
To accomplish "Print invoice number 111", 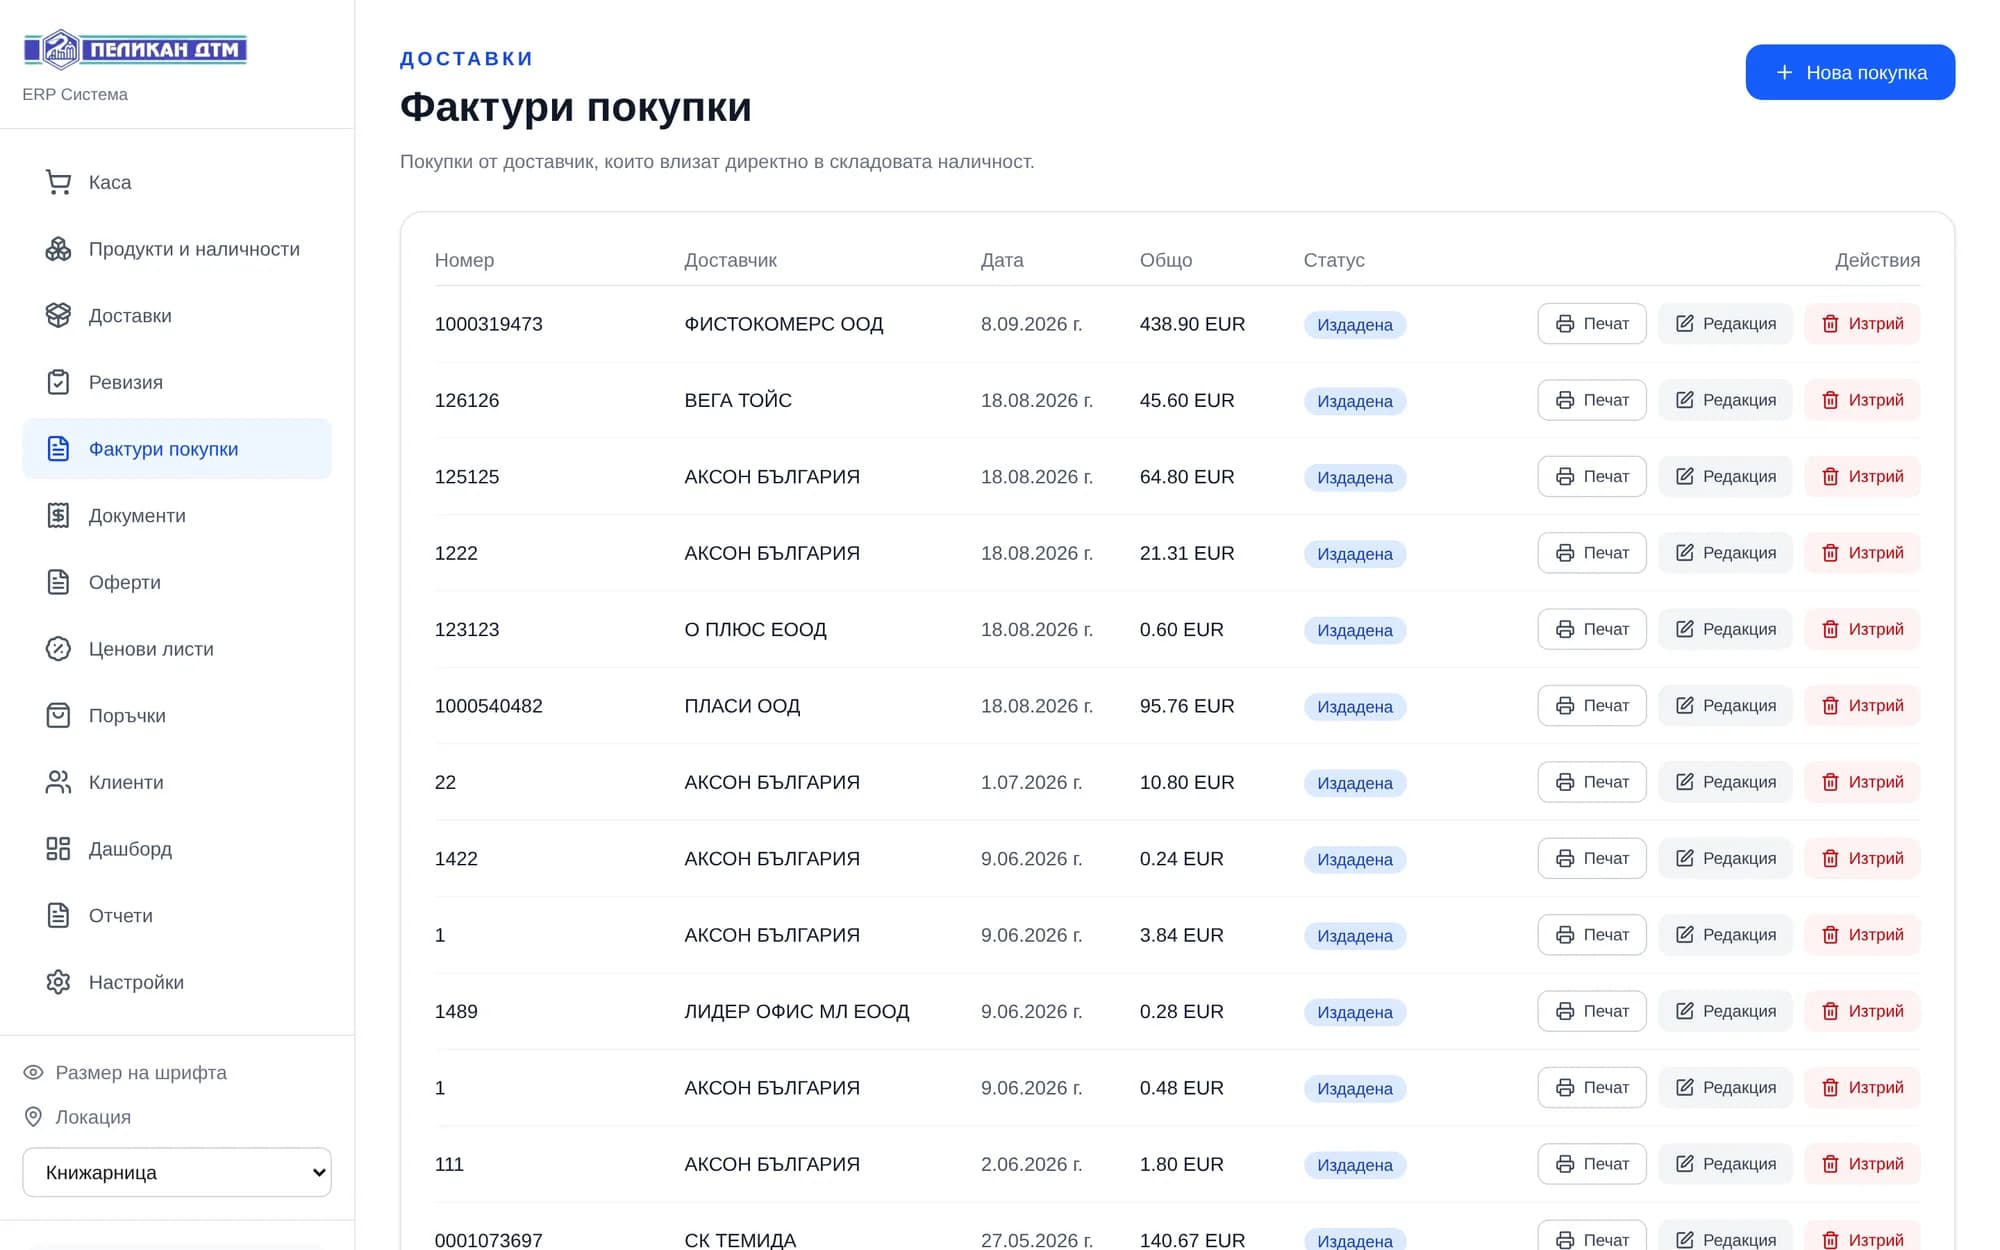I will tap(1591, 1164).
